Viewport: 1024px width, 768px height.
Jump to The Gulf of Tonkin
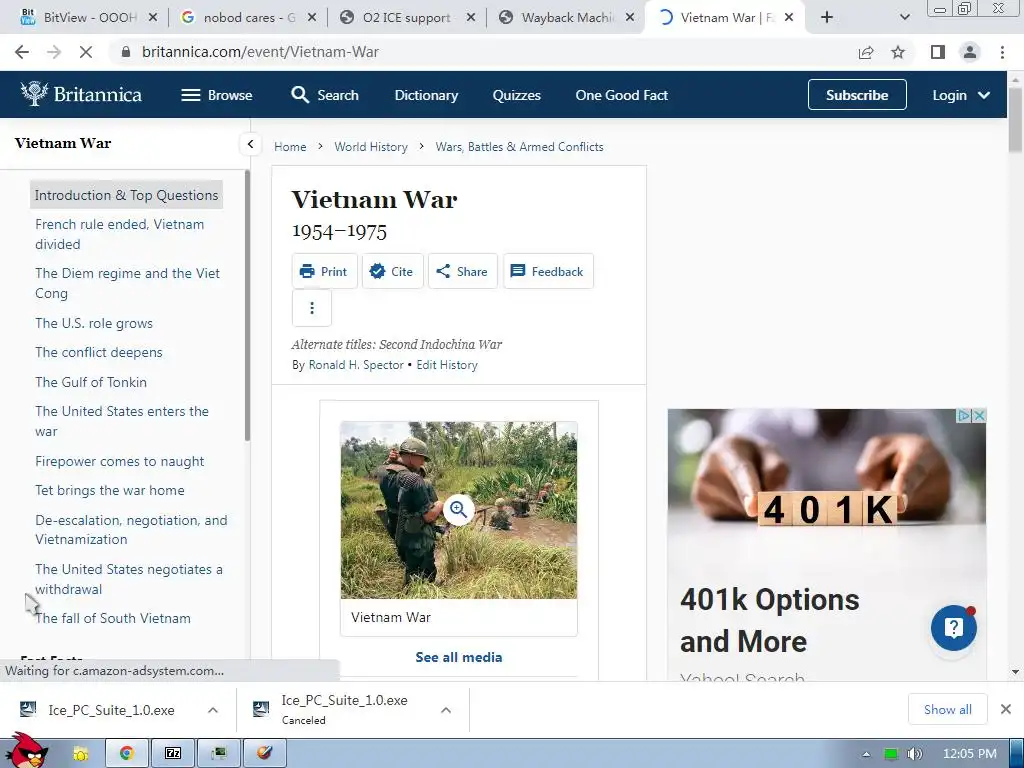91,382
